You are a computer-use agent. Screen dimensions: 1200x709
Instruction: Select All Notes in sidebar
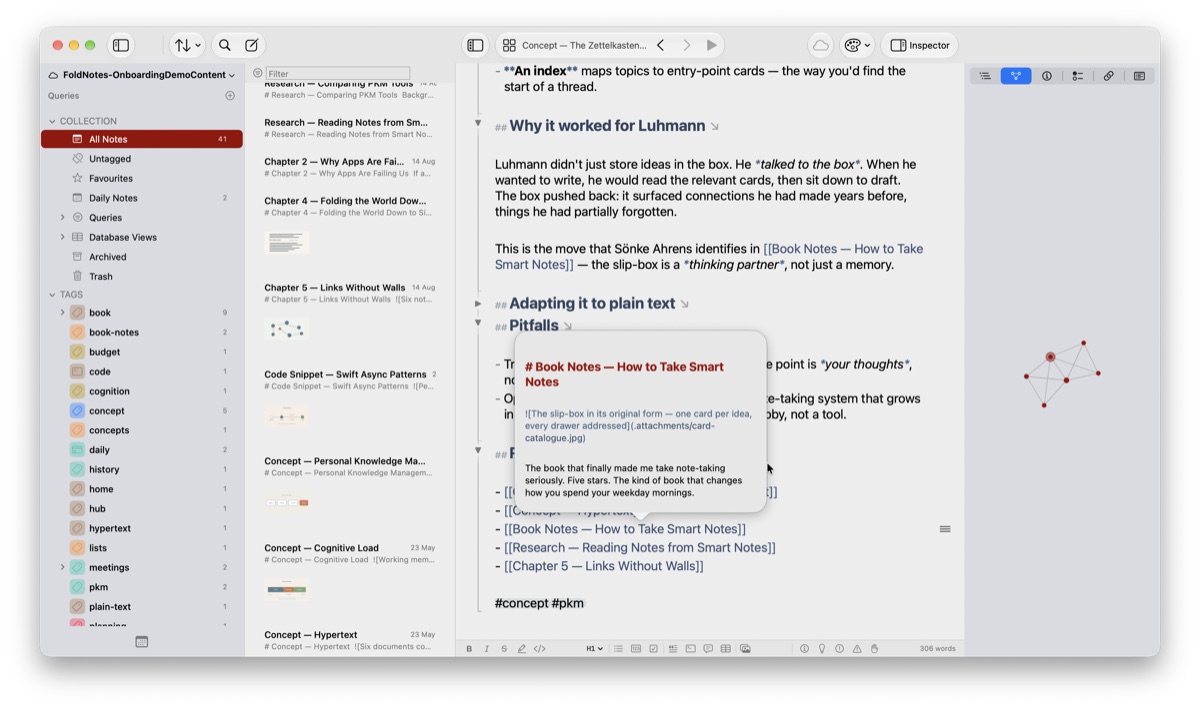[x=142, y=139]
